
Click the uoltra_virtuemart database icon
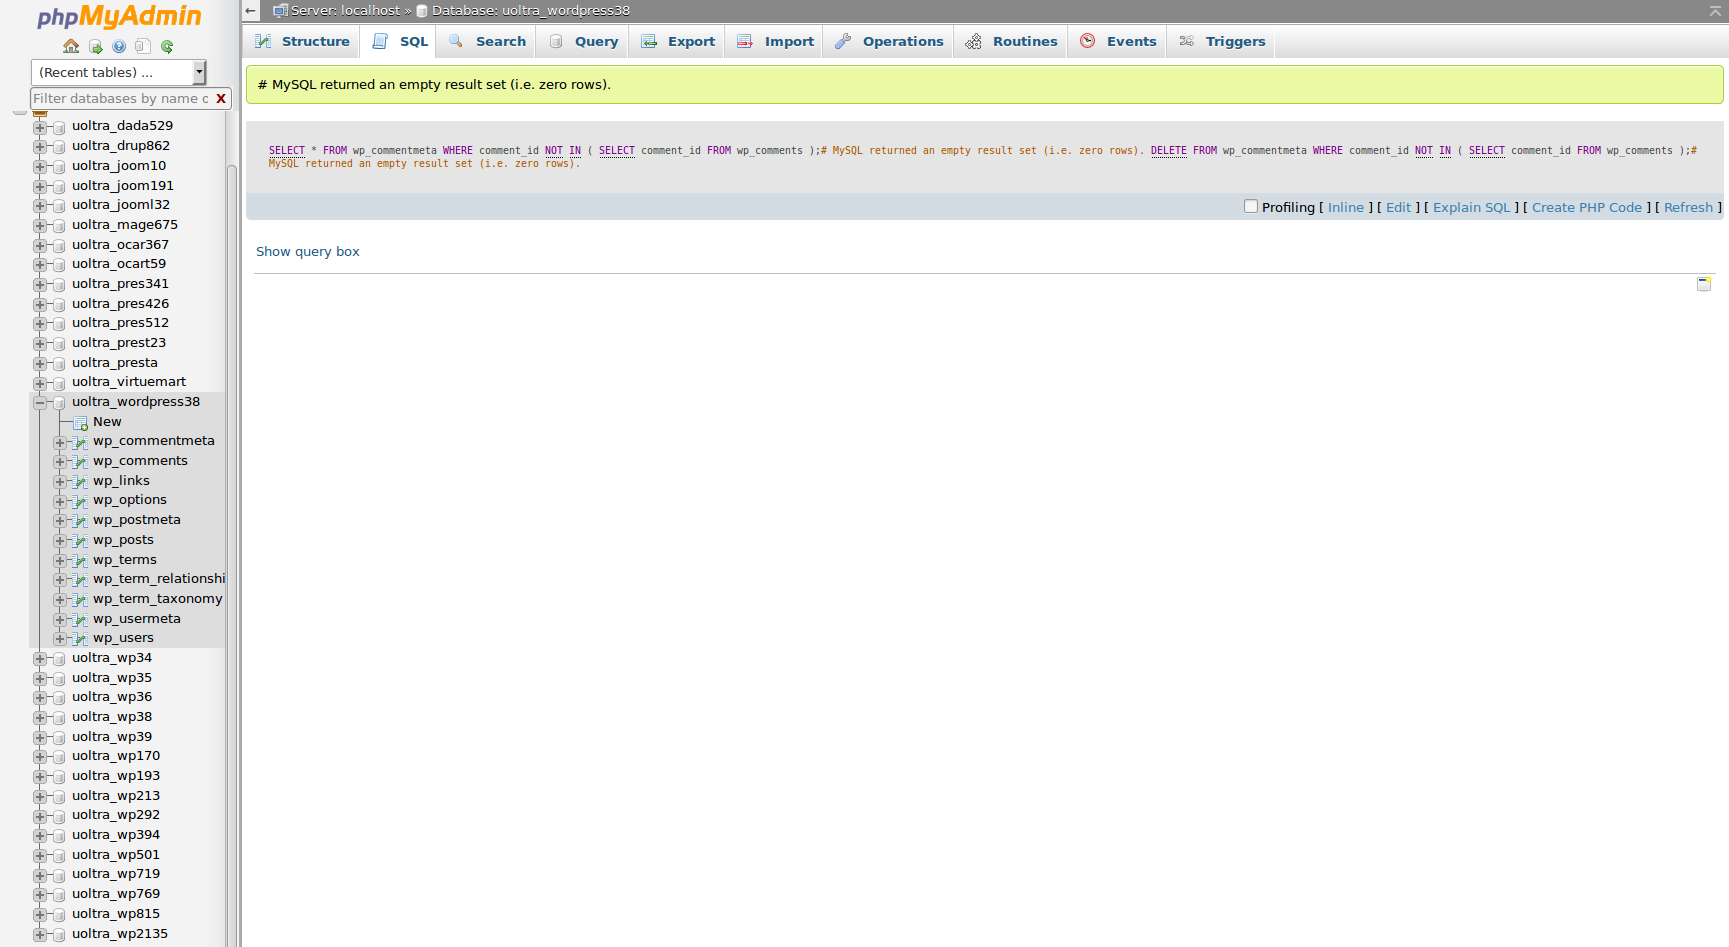point(59,383)
